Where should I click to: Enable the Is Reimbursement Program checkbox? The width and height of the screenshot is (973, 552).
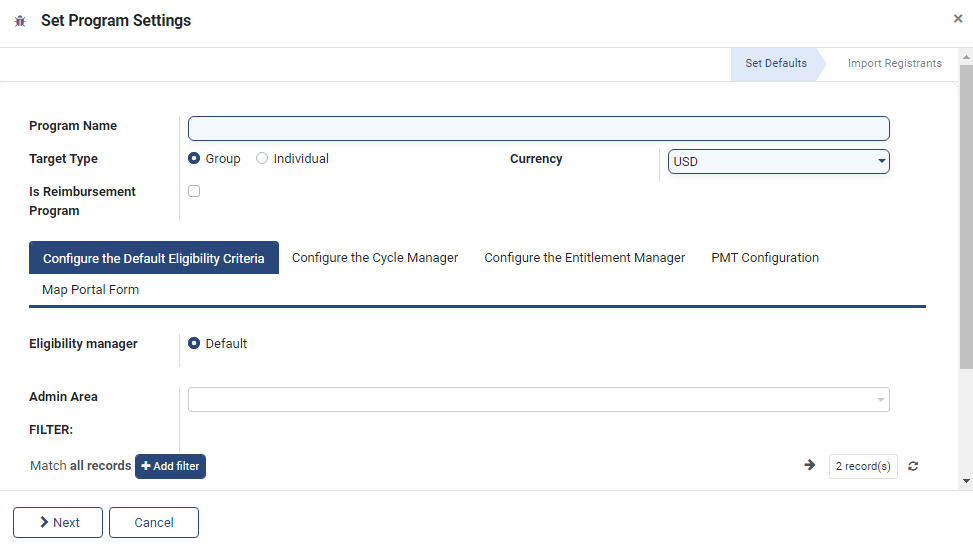[194, 191]
